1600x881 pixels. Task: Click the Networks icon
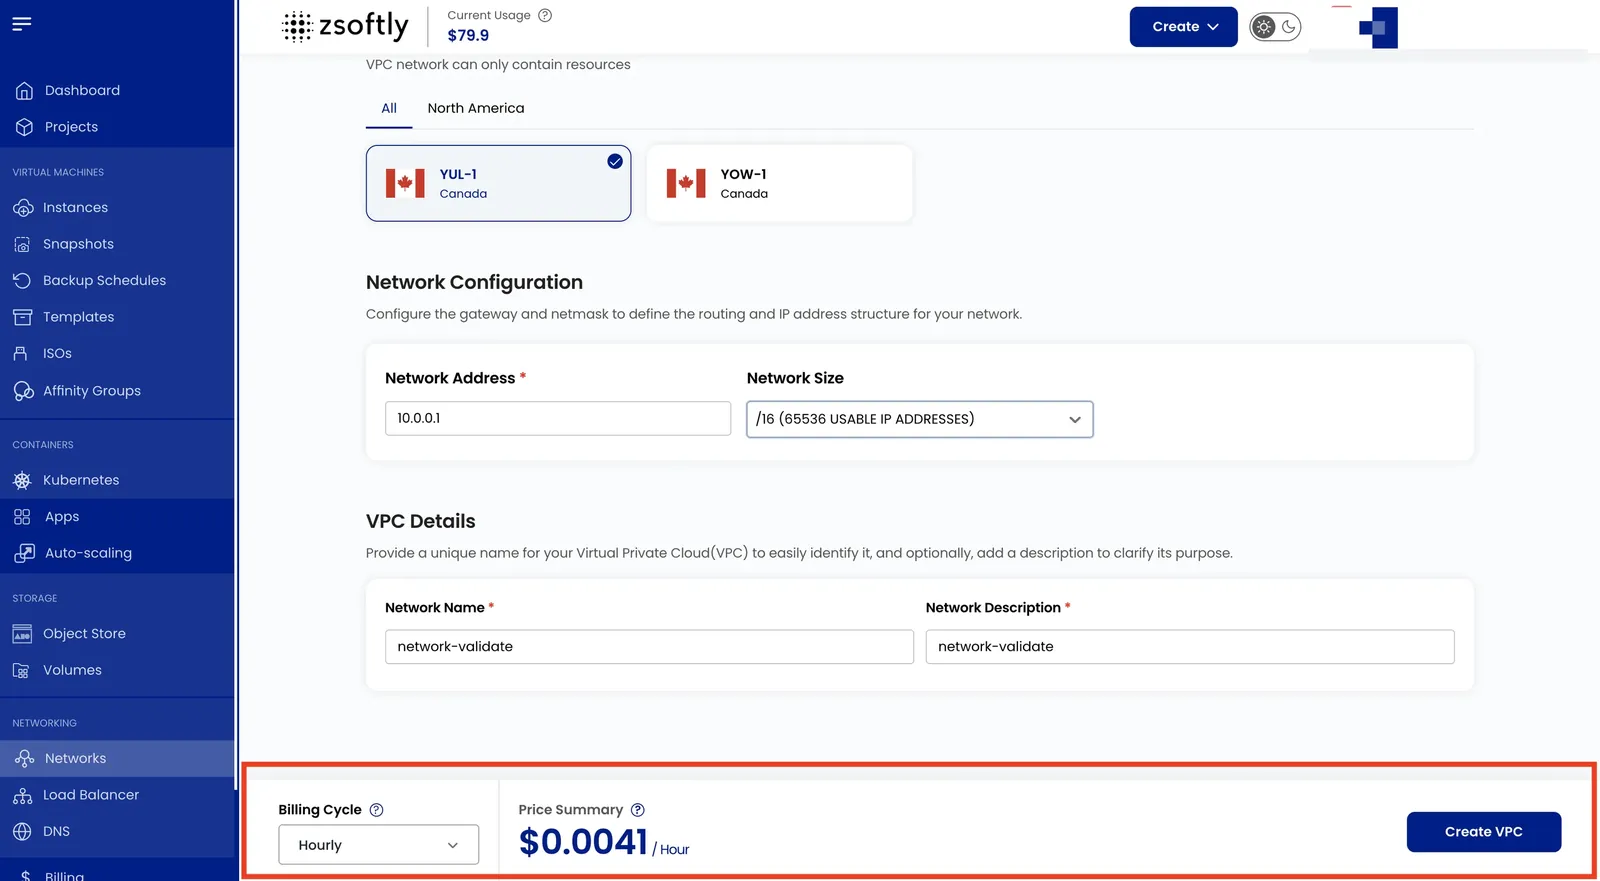tap(24, 759)
